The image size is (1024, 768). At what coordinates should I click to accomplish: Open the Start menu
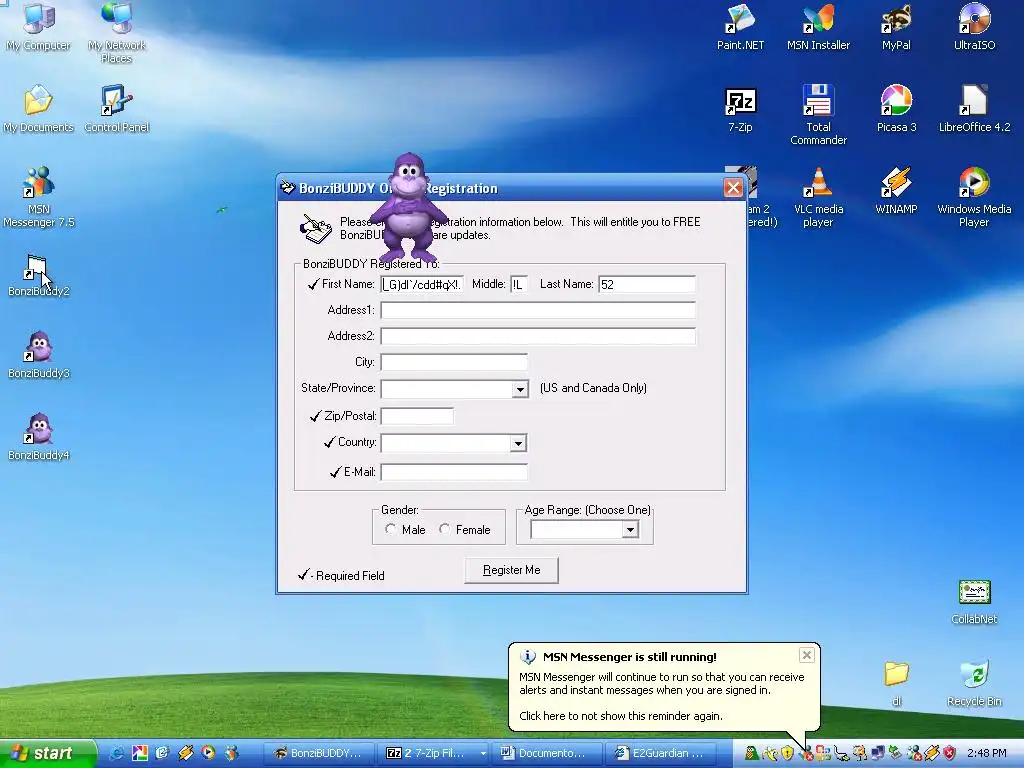click(47, 753)
